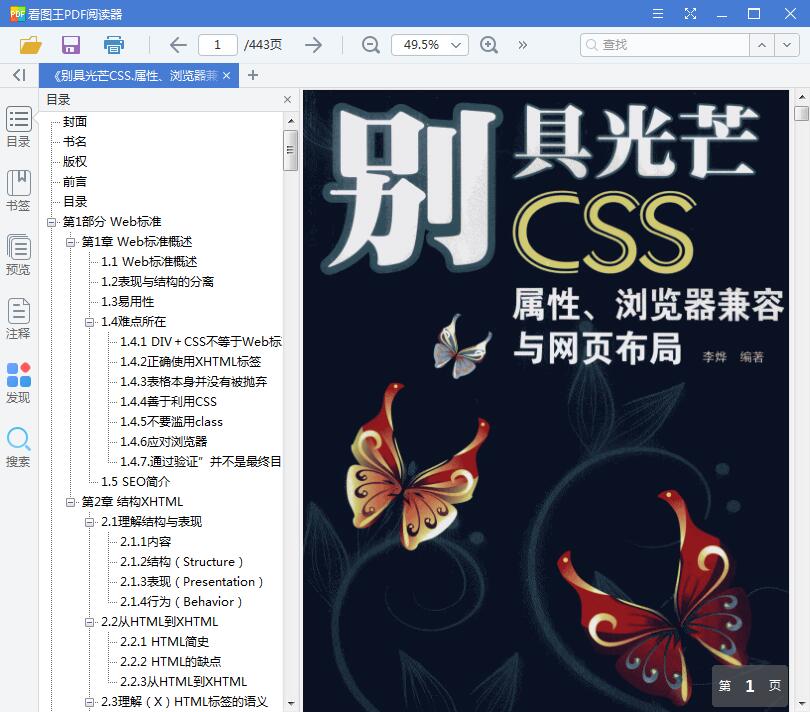This screenshot has height=712, width=810.
Task: Find previous search result arrow
Action: pos(762,45)
